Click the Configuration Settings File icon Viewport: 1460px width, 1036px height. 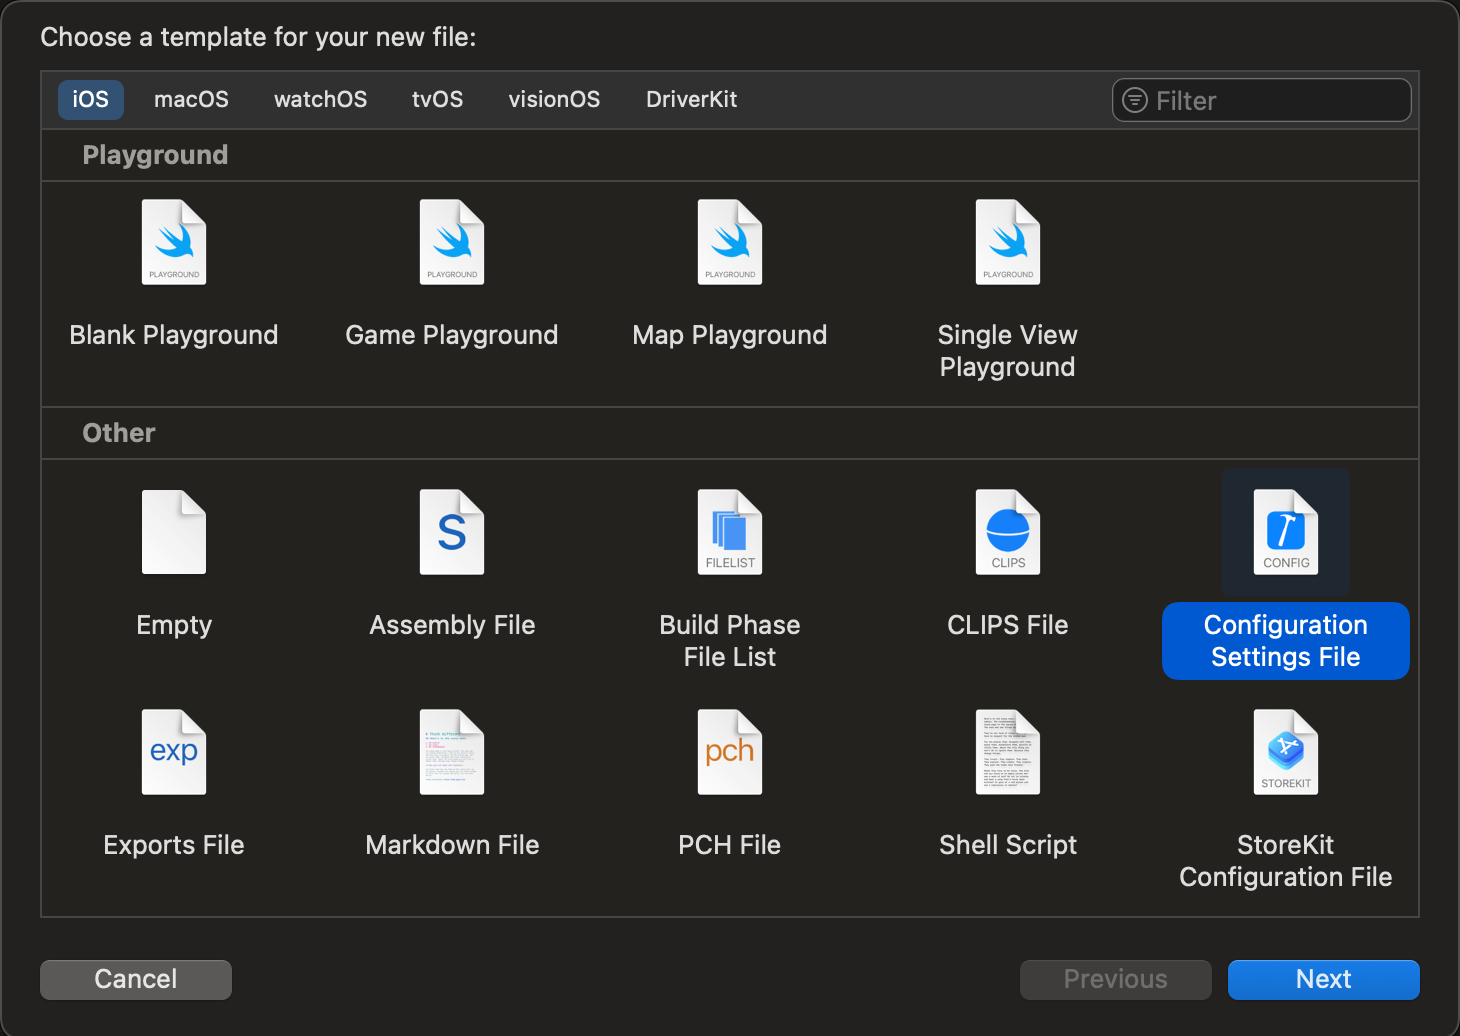(1285, 532)
